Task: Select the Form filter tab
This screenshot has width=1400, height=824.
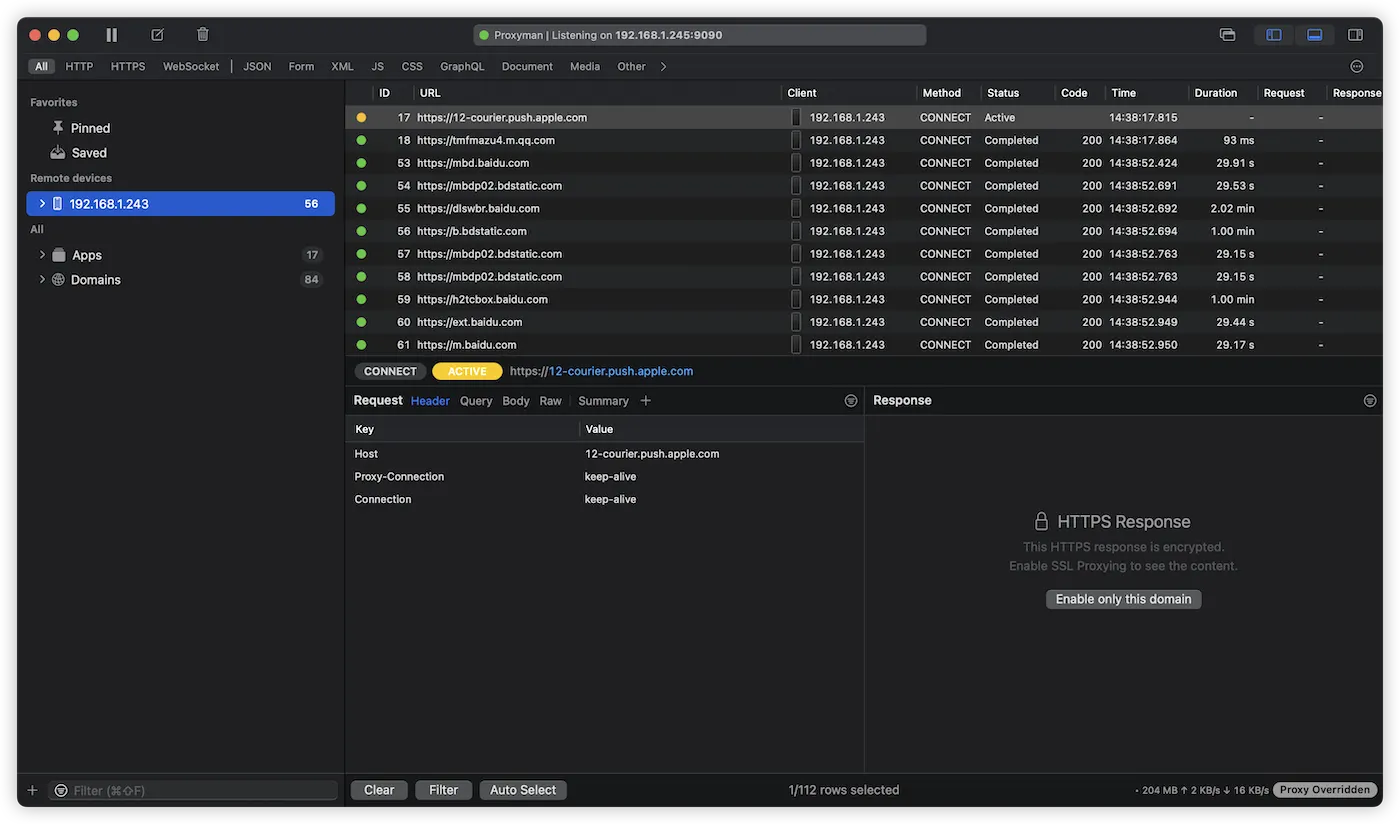Action: point(301,67)
